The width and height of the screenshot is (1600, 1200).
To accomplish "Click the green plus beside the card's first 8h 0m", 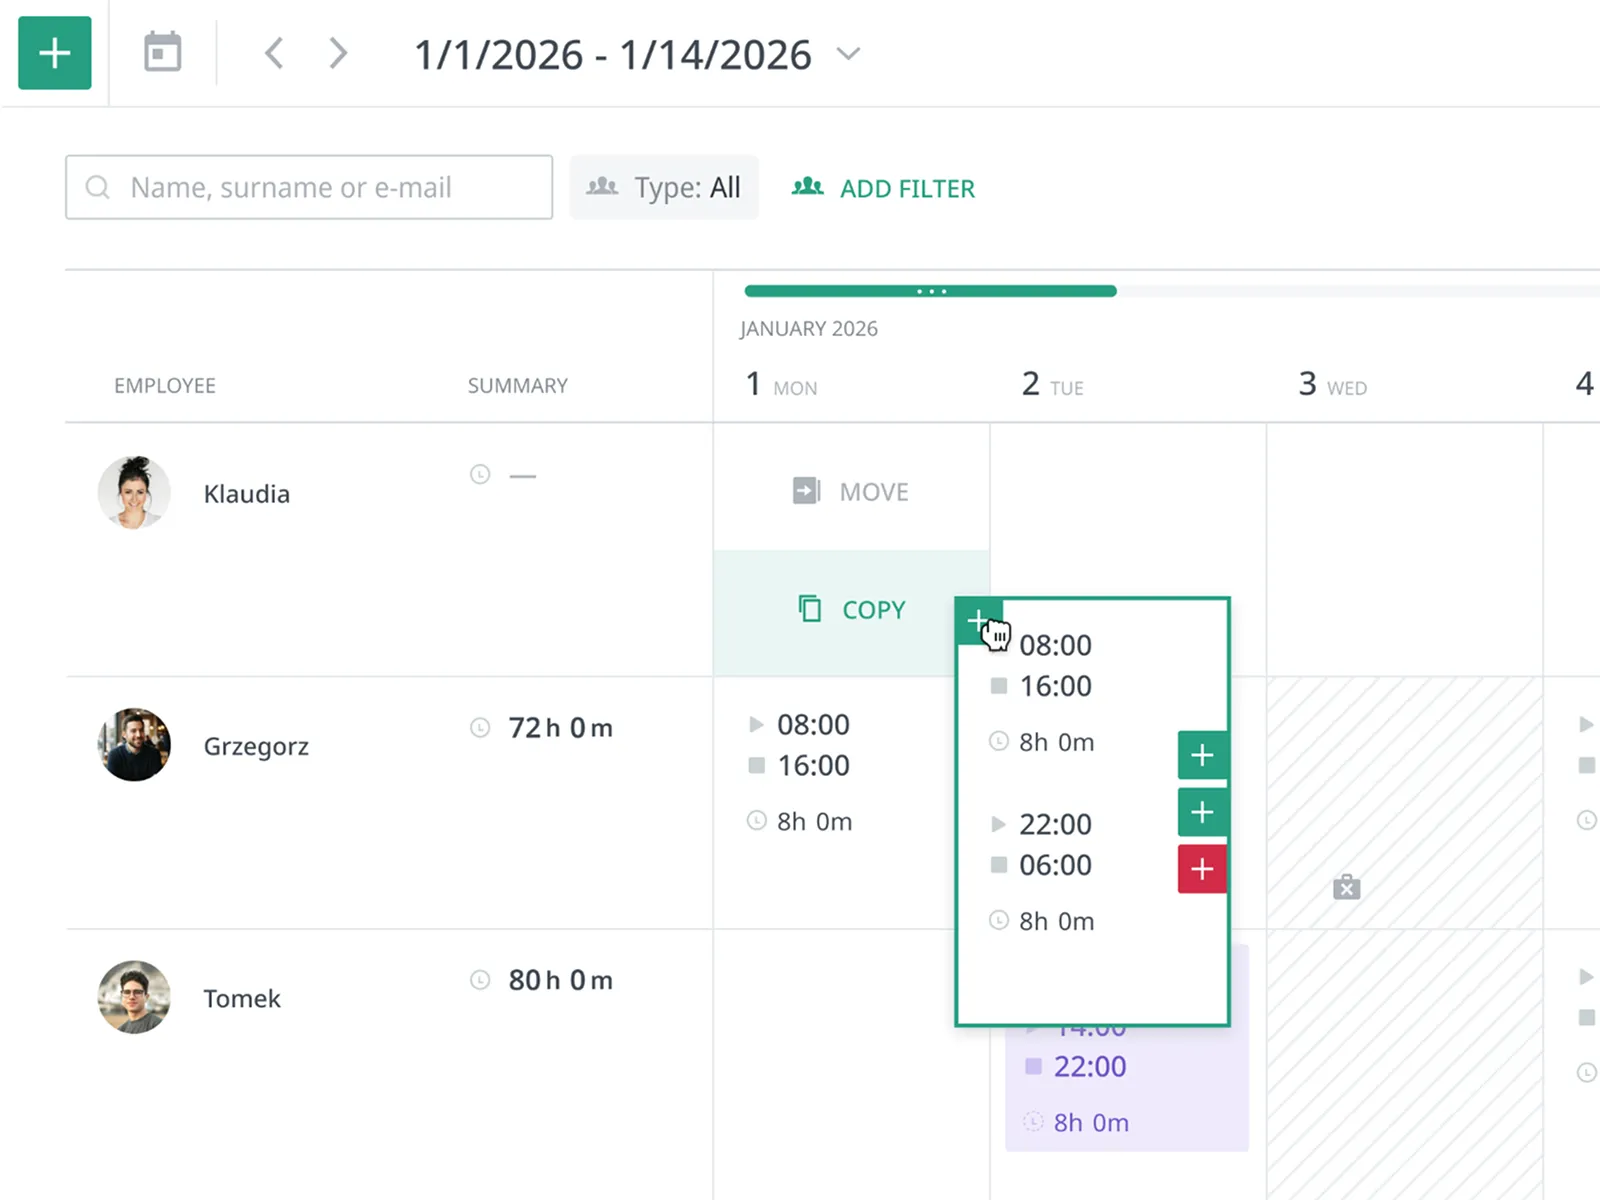I will [x=1203, y=755].
